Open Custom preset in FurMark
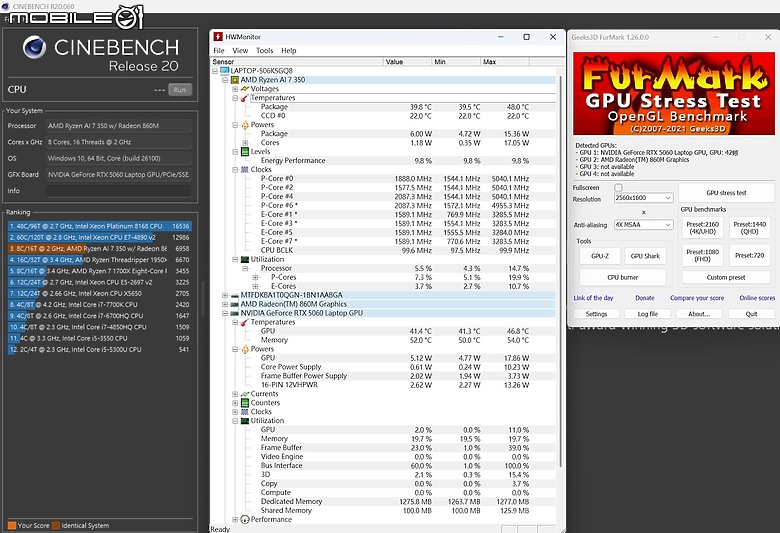780x533 pixels. [x=726, y=277]
